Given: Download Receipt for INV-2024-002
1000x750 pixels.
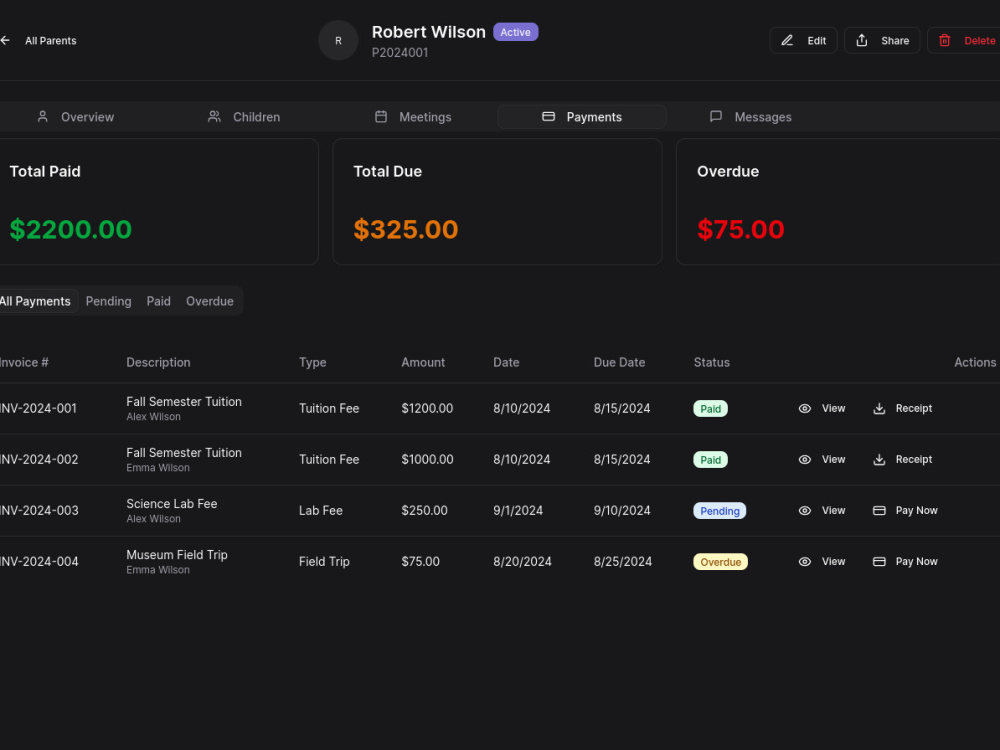Looking at the screenshot, I should pos(913,460).
